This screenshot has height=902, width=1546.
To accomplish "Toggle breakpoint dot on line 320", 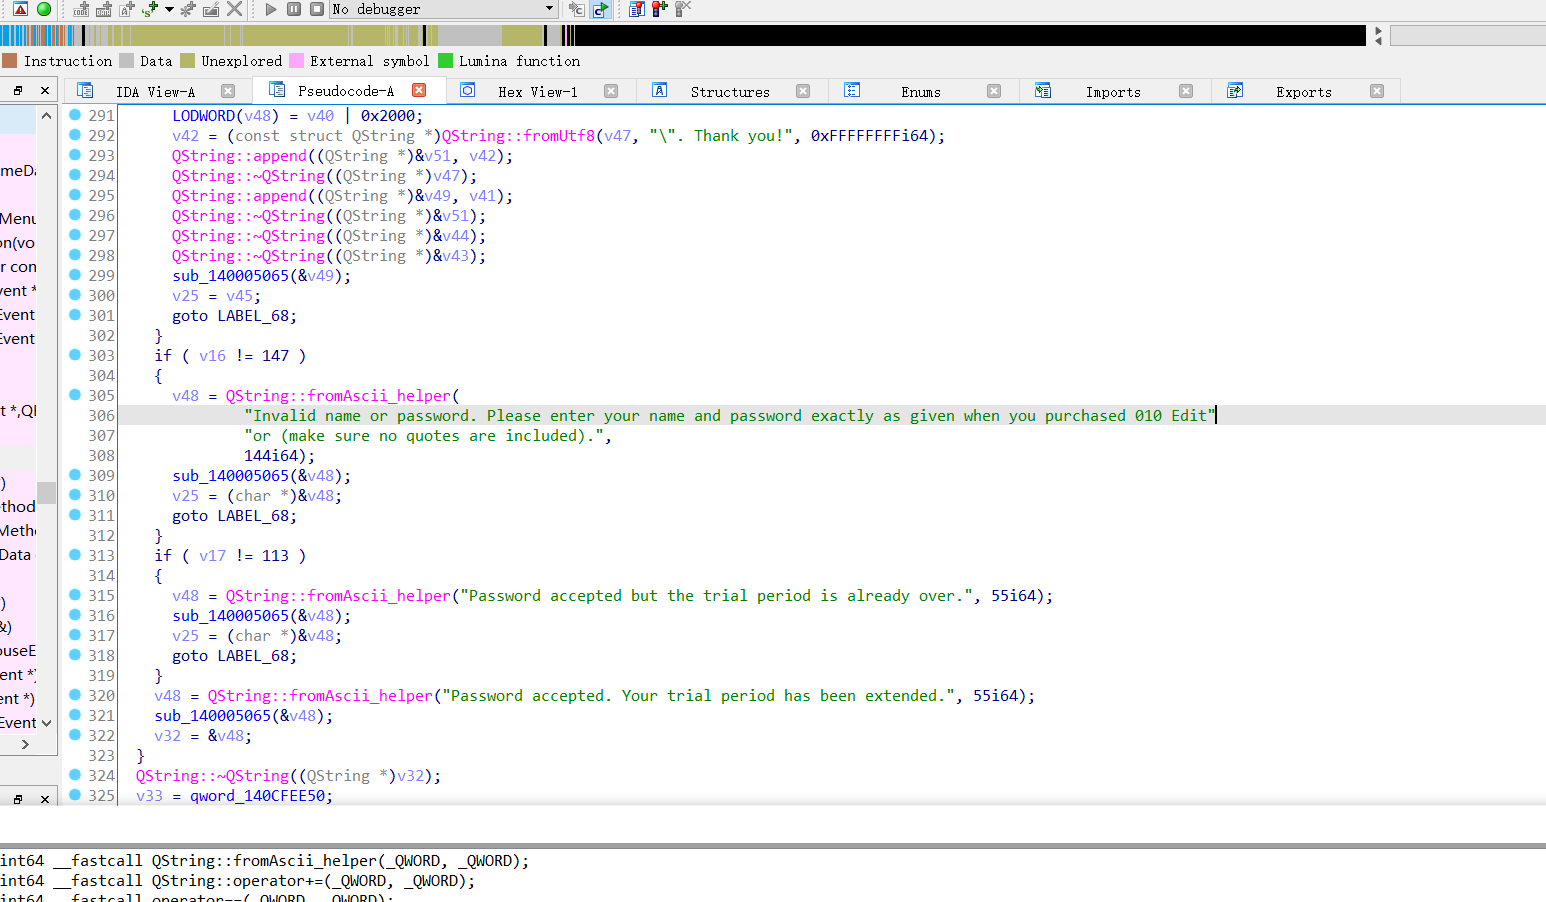I will pos(75,695).
